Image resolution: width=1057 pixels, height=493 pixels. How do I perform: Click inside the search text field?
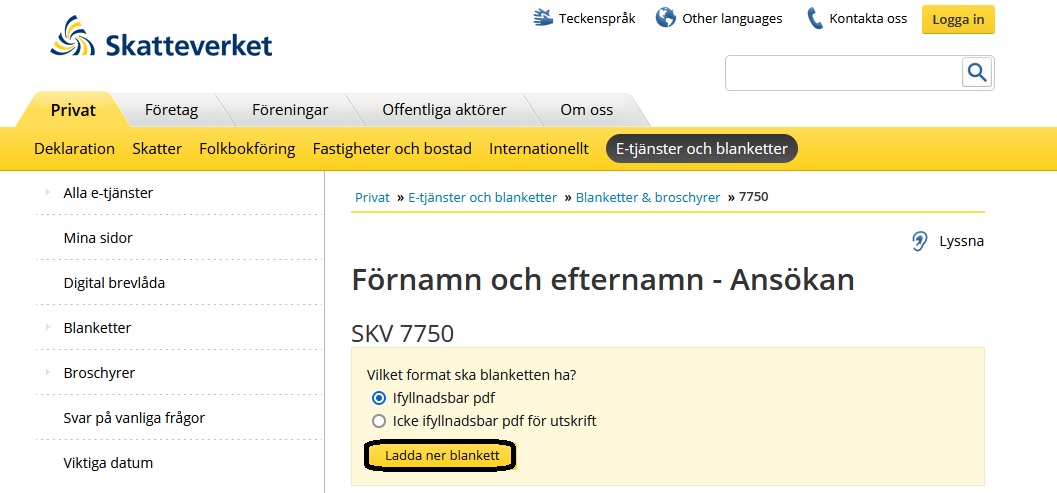coord(842,73)
